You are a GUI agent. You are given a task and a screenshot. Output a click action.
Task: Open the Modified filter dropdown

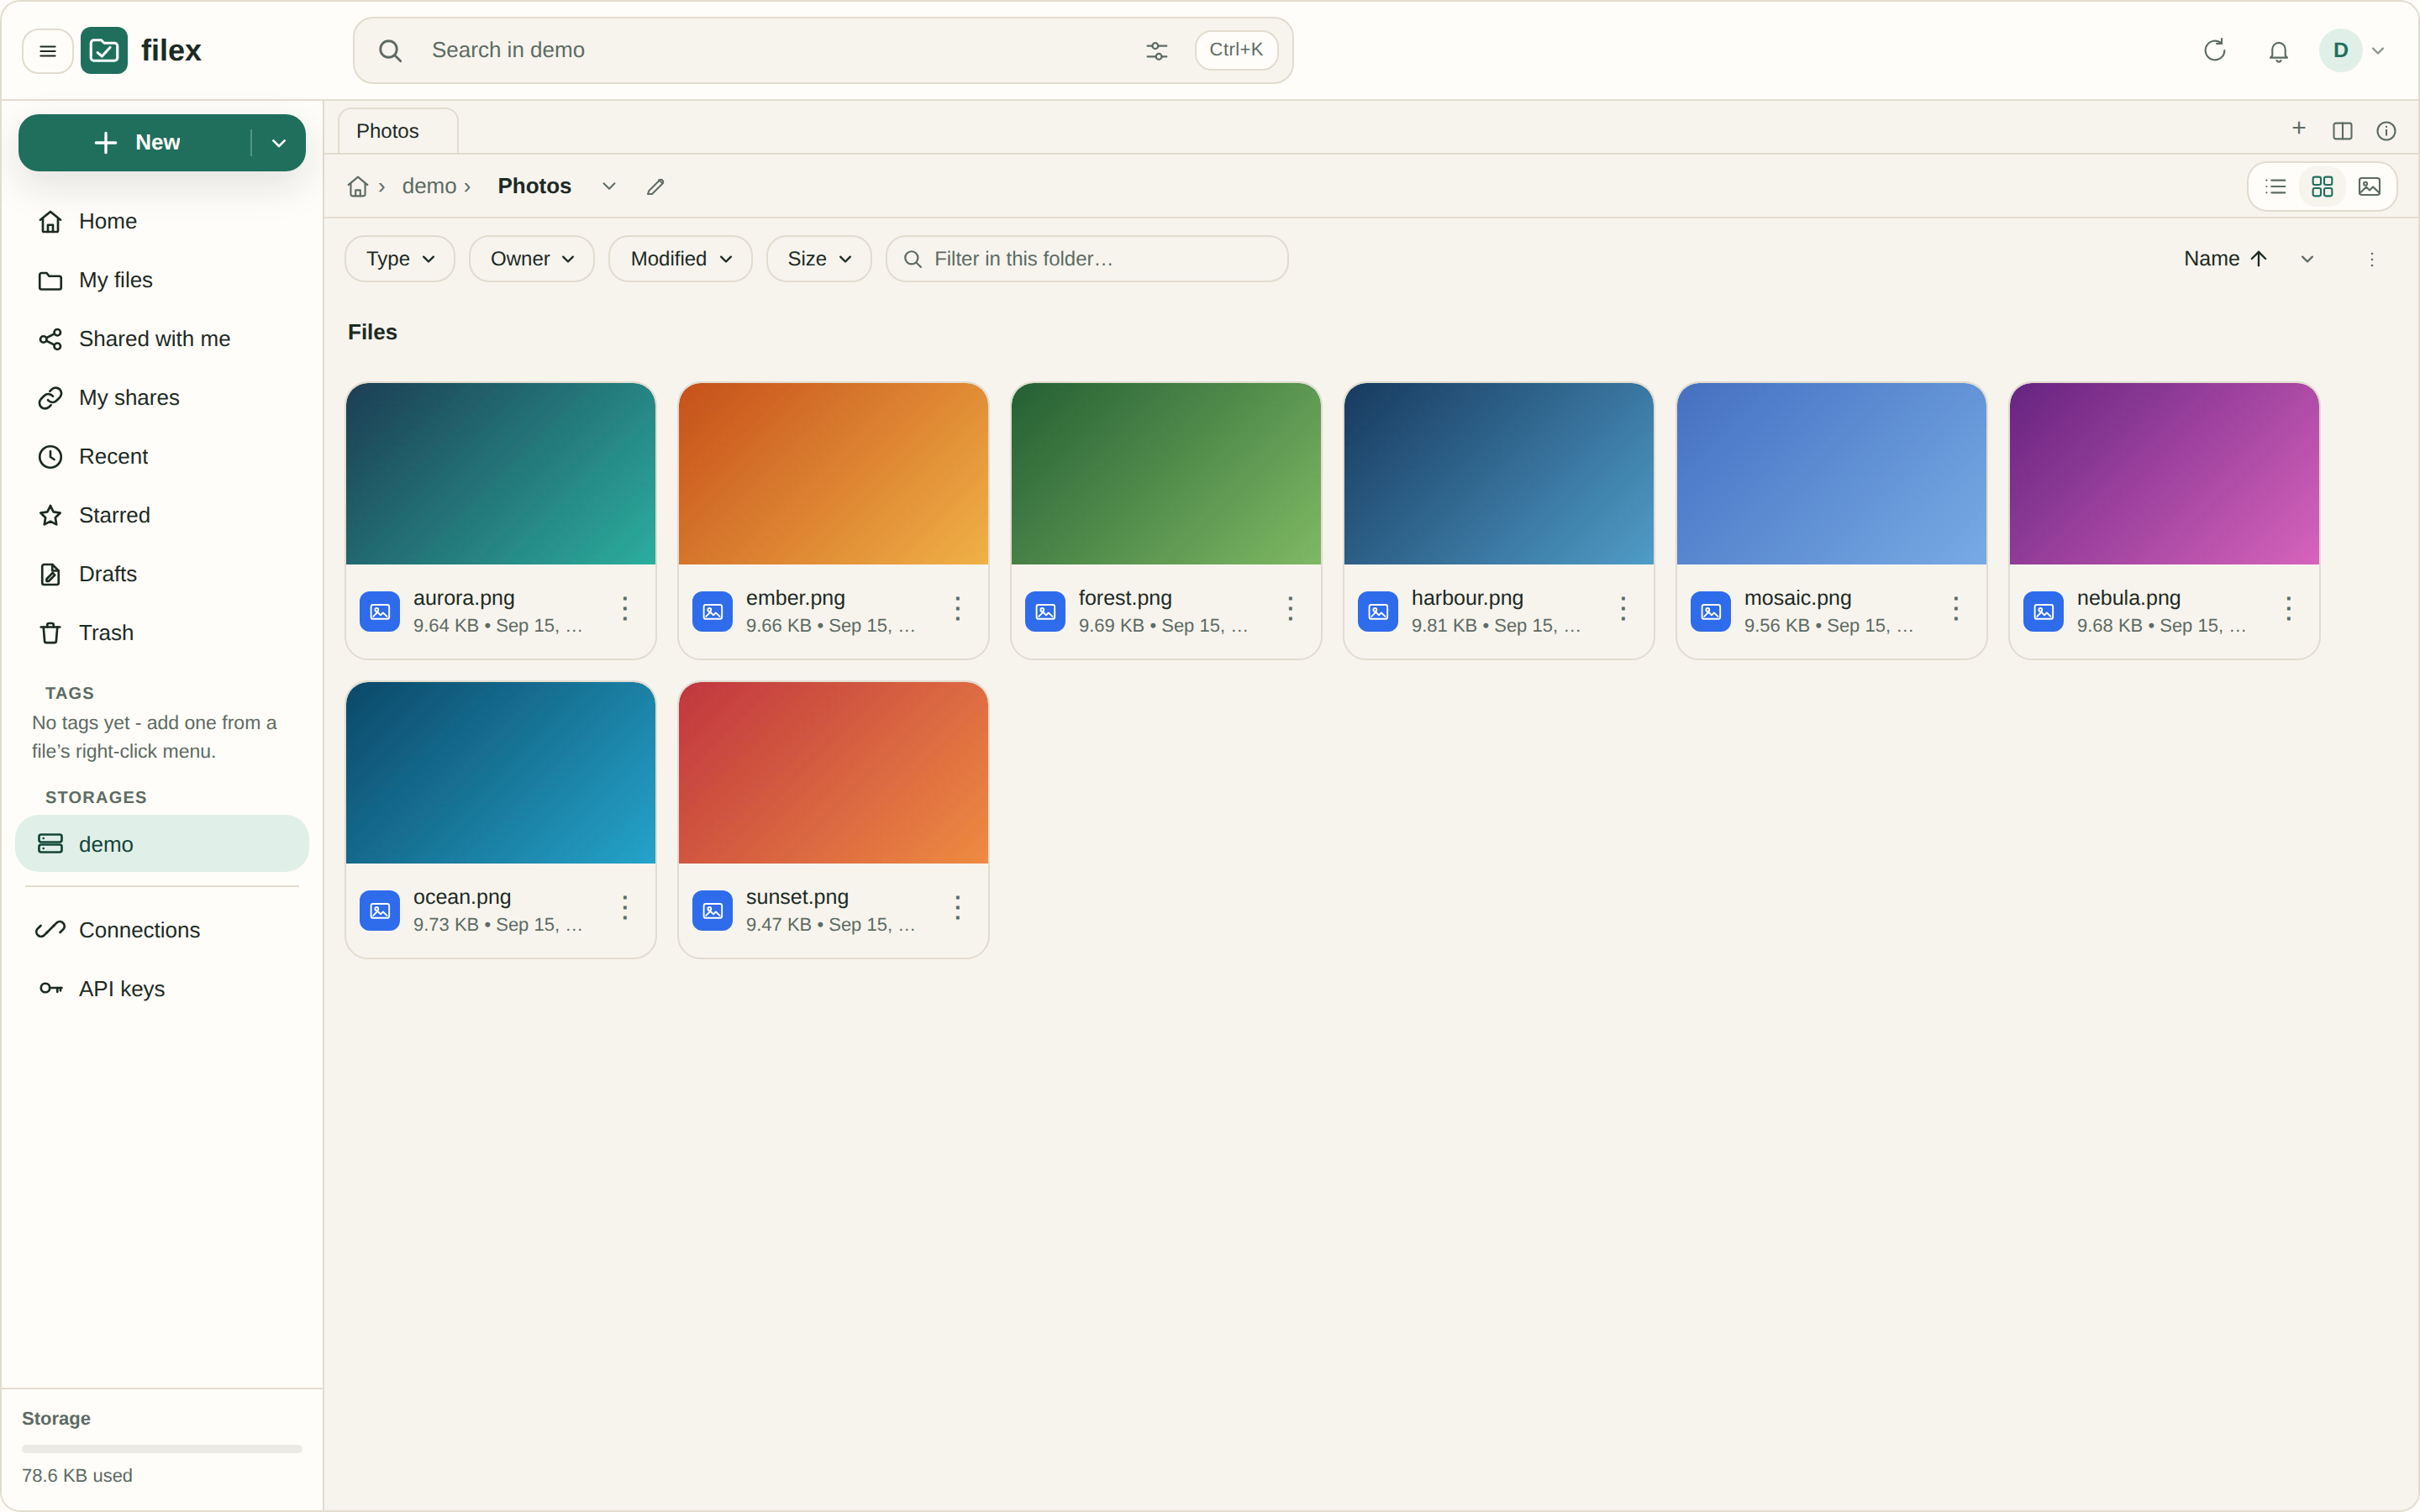click(x=680, y=259)
